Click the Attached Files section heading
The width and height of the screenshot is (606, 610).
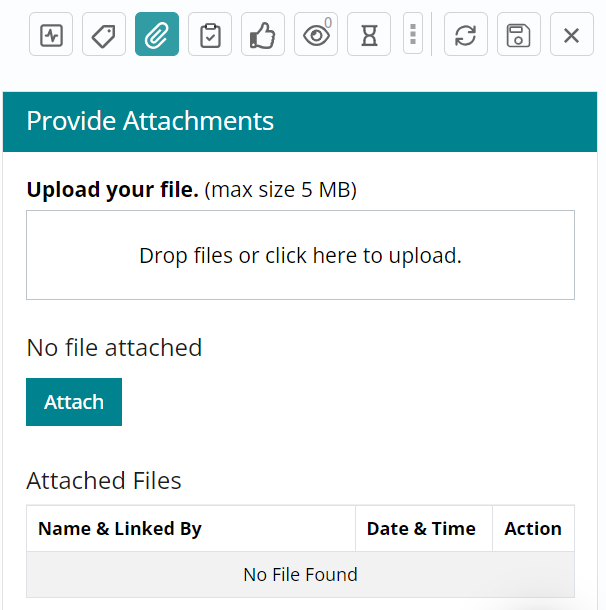104,481
